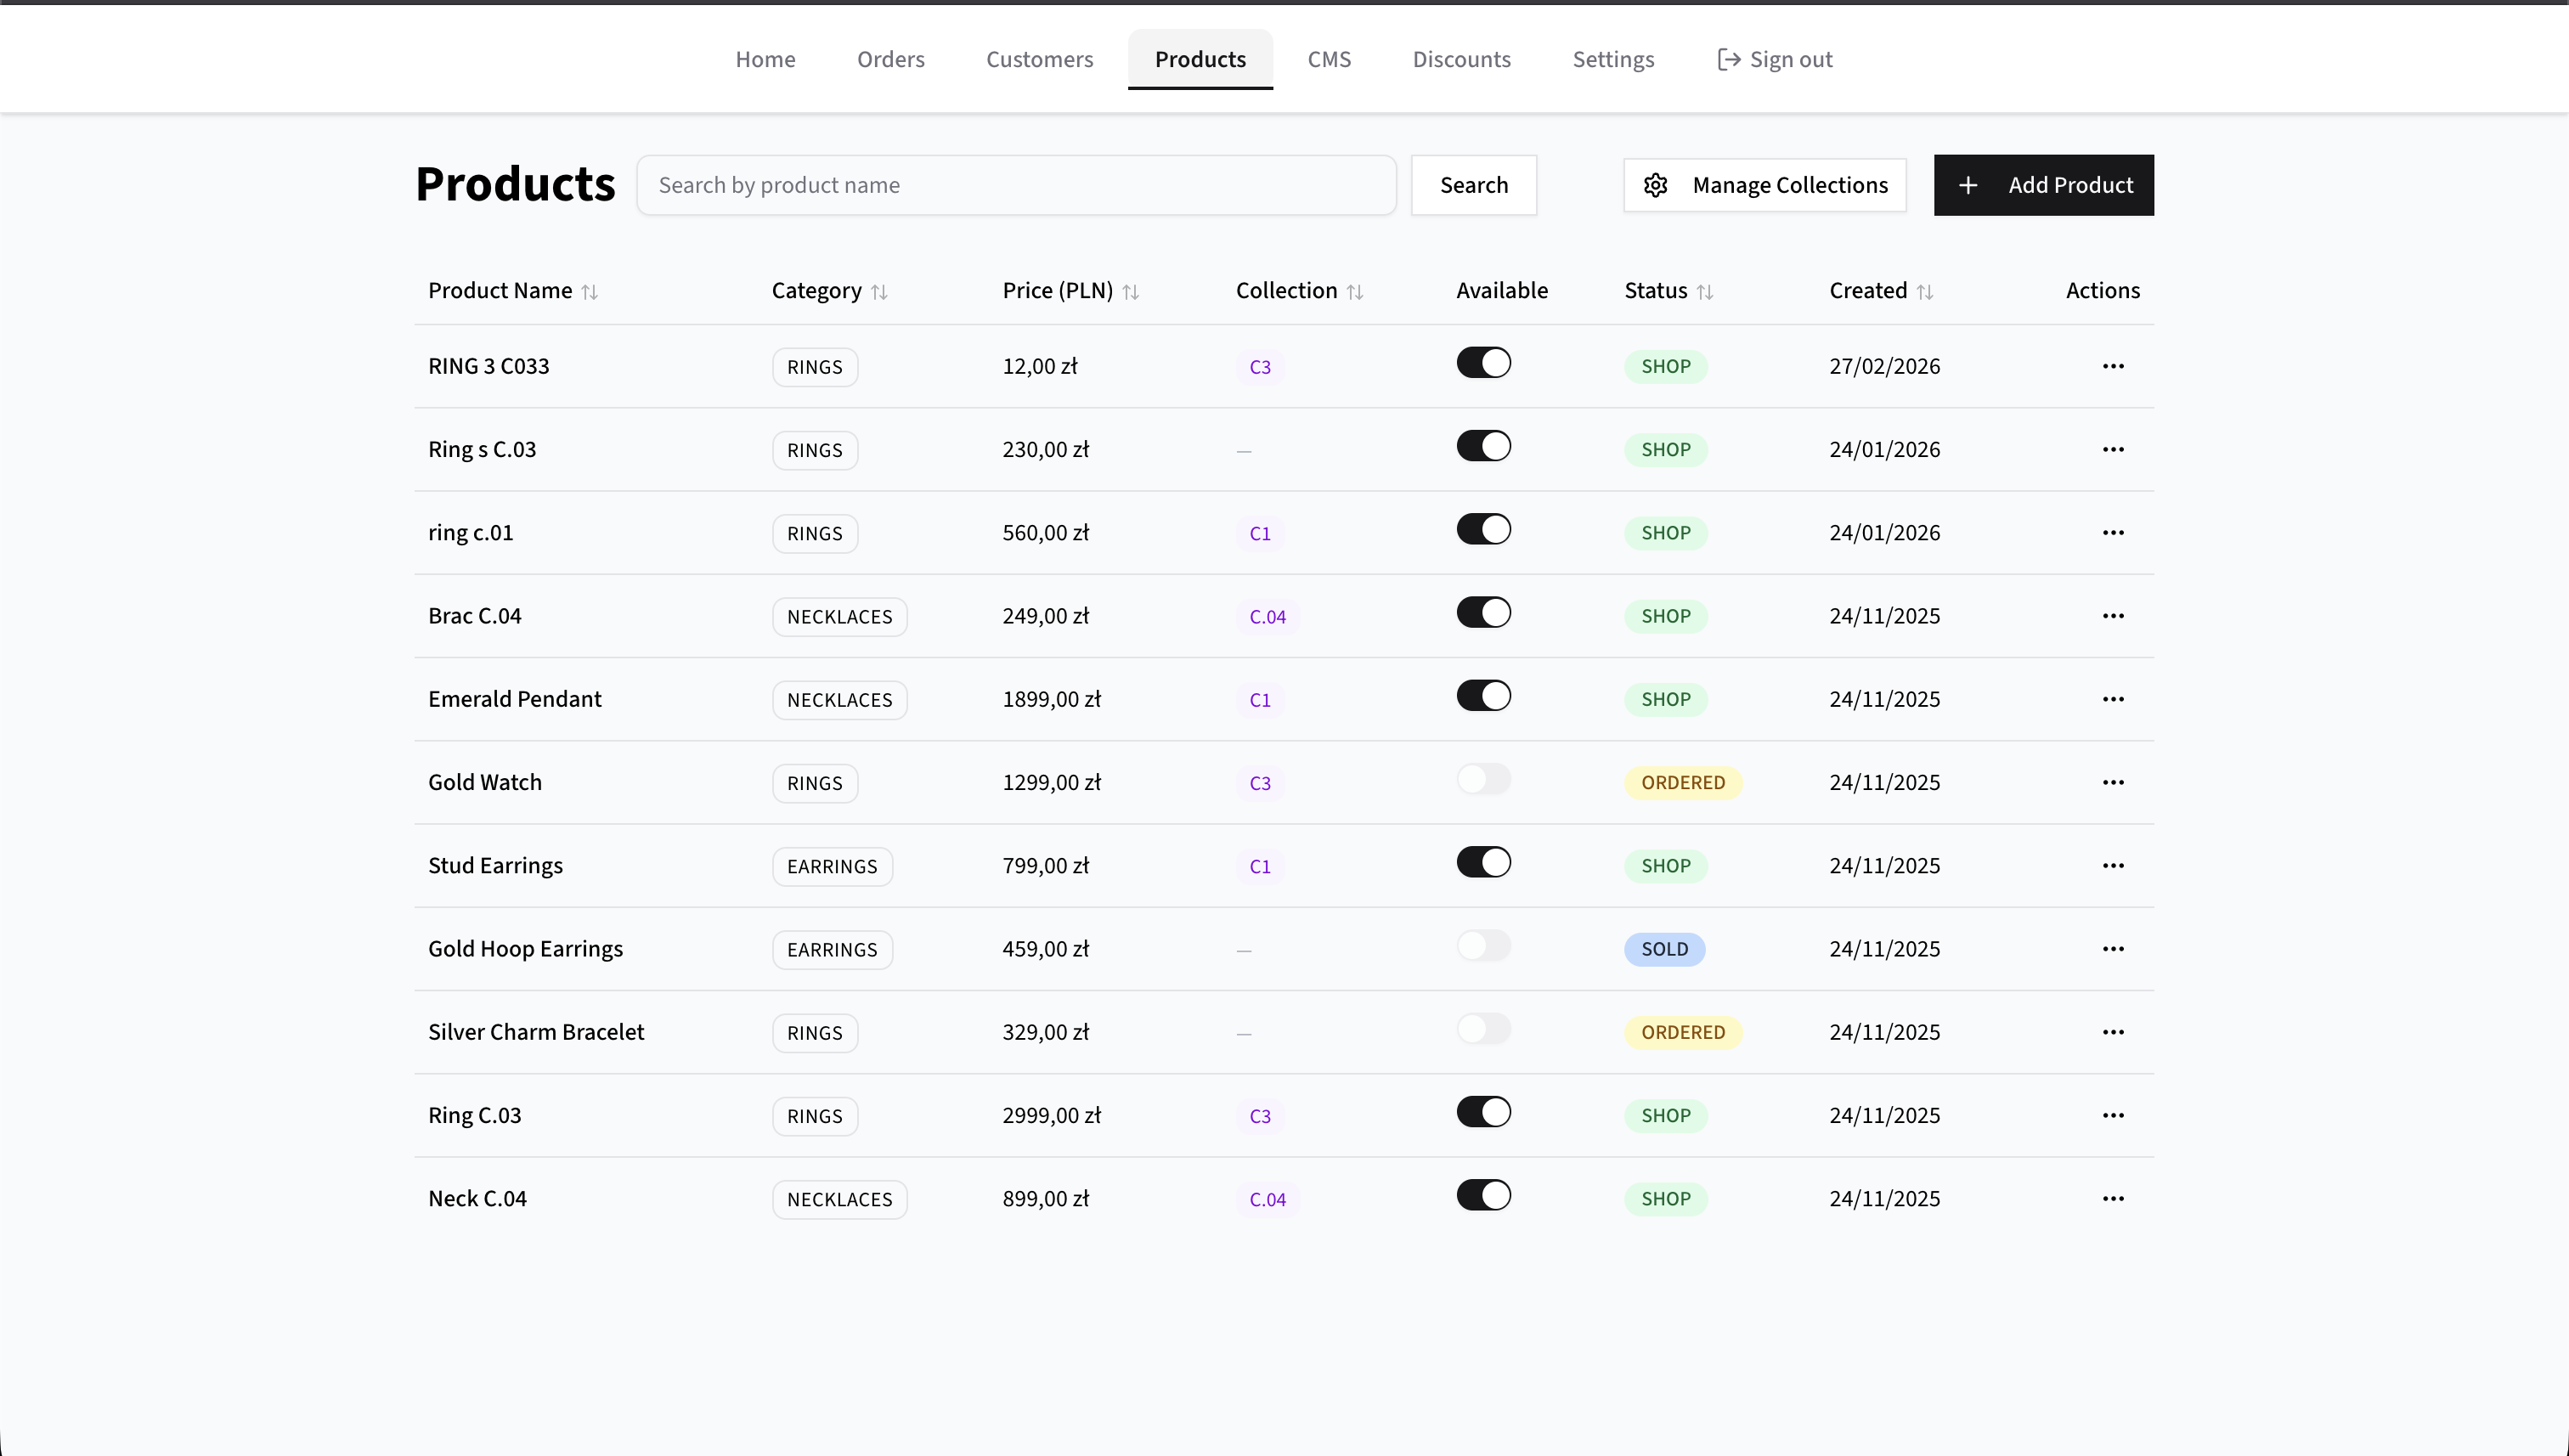Open actions menu for Neck C.04
The width and height of the screenshot is (2569, 1456).
tap(2112, 1198)
